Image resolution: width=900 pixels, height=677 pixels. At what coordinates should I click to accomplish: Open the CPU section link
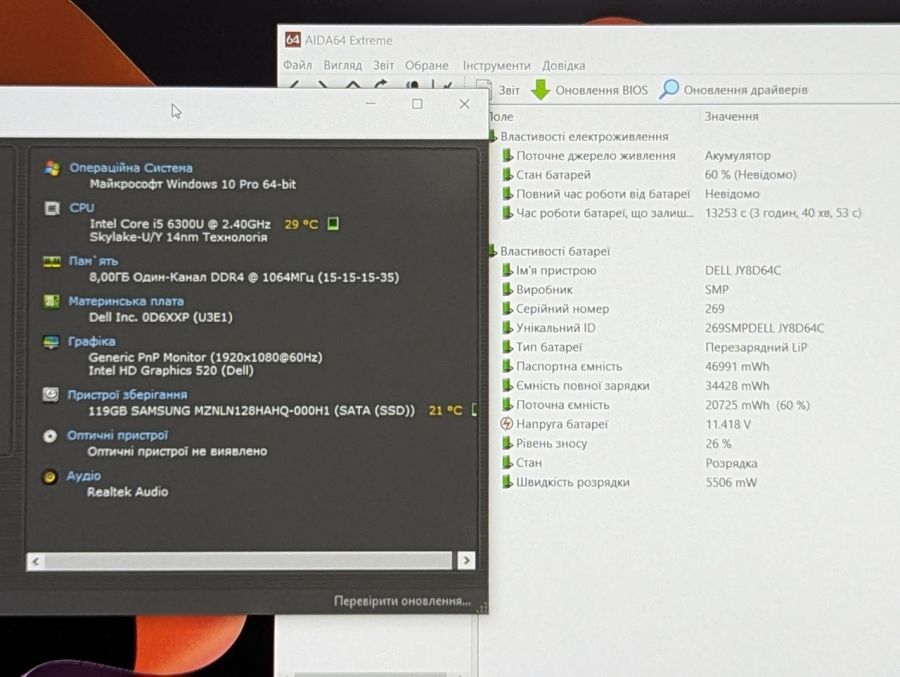coord(82,207)
